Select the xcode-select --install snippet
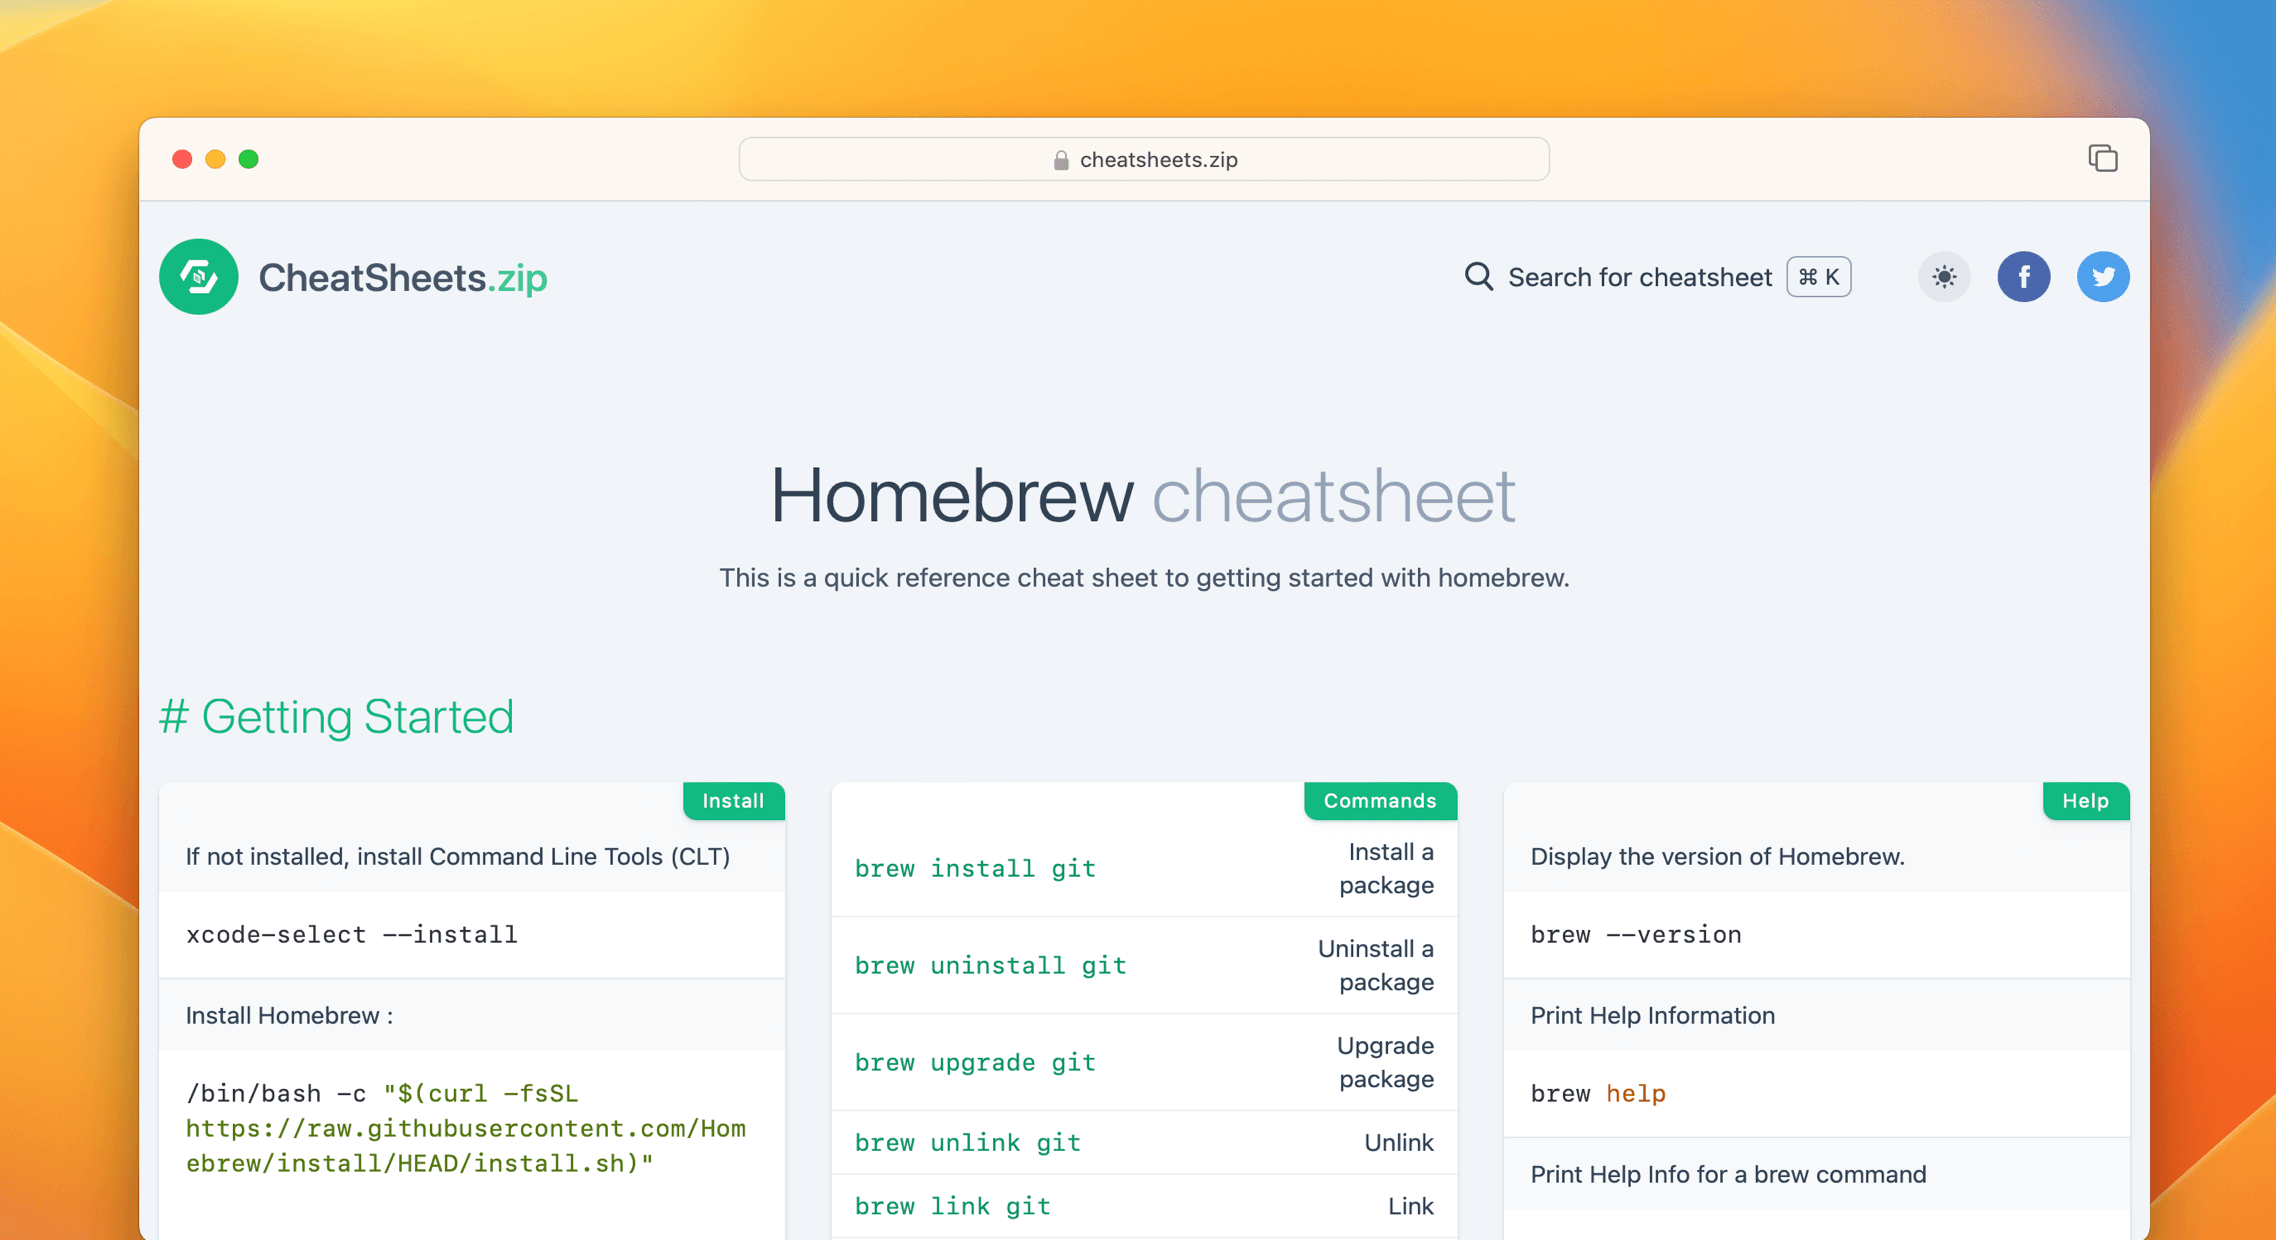 click(x=352, y=934)
